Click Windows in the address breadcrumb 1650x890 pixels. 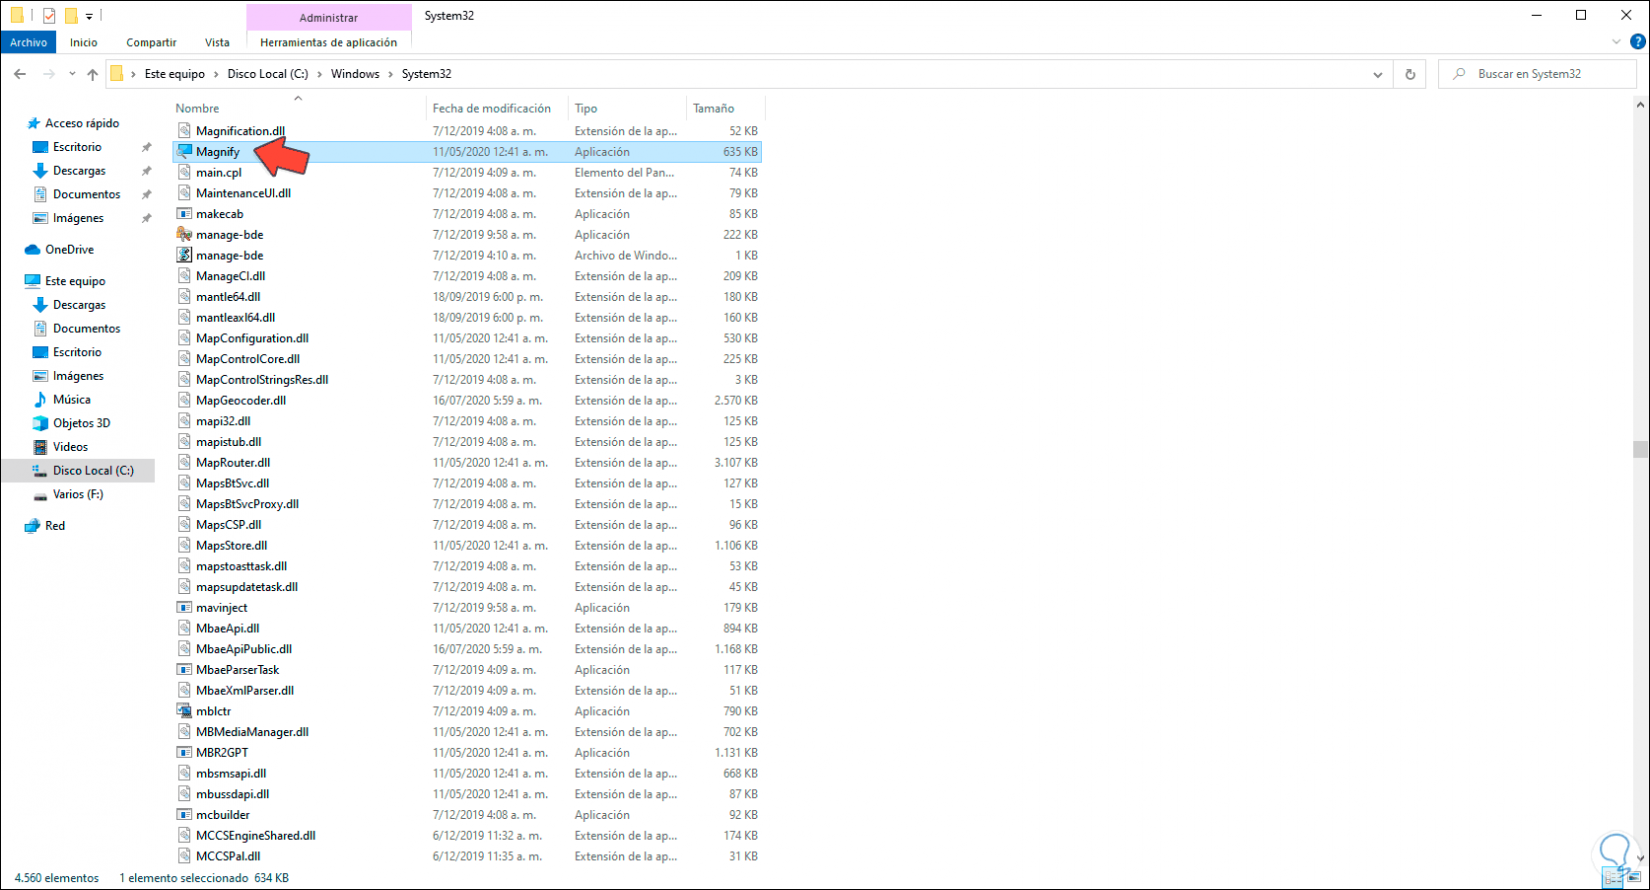[355, 74]
